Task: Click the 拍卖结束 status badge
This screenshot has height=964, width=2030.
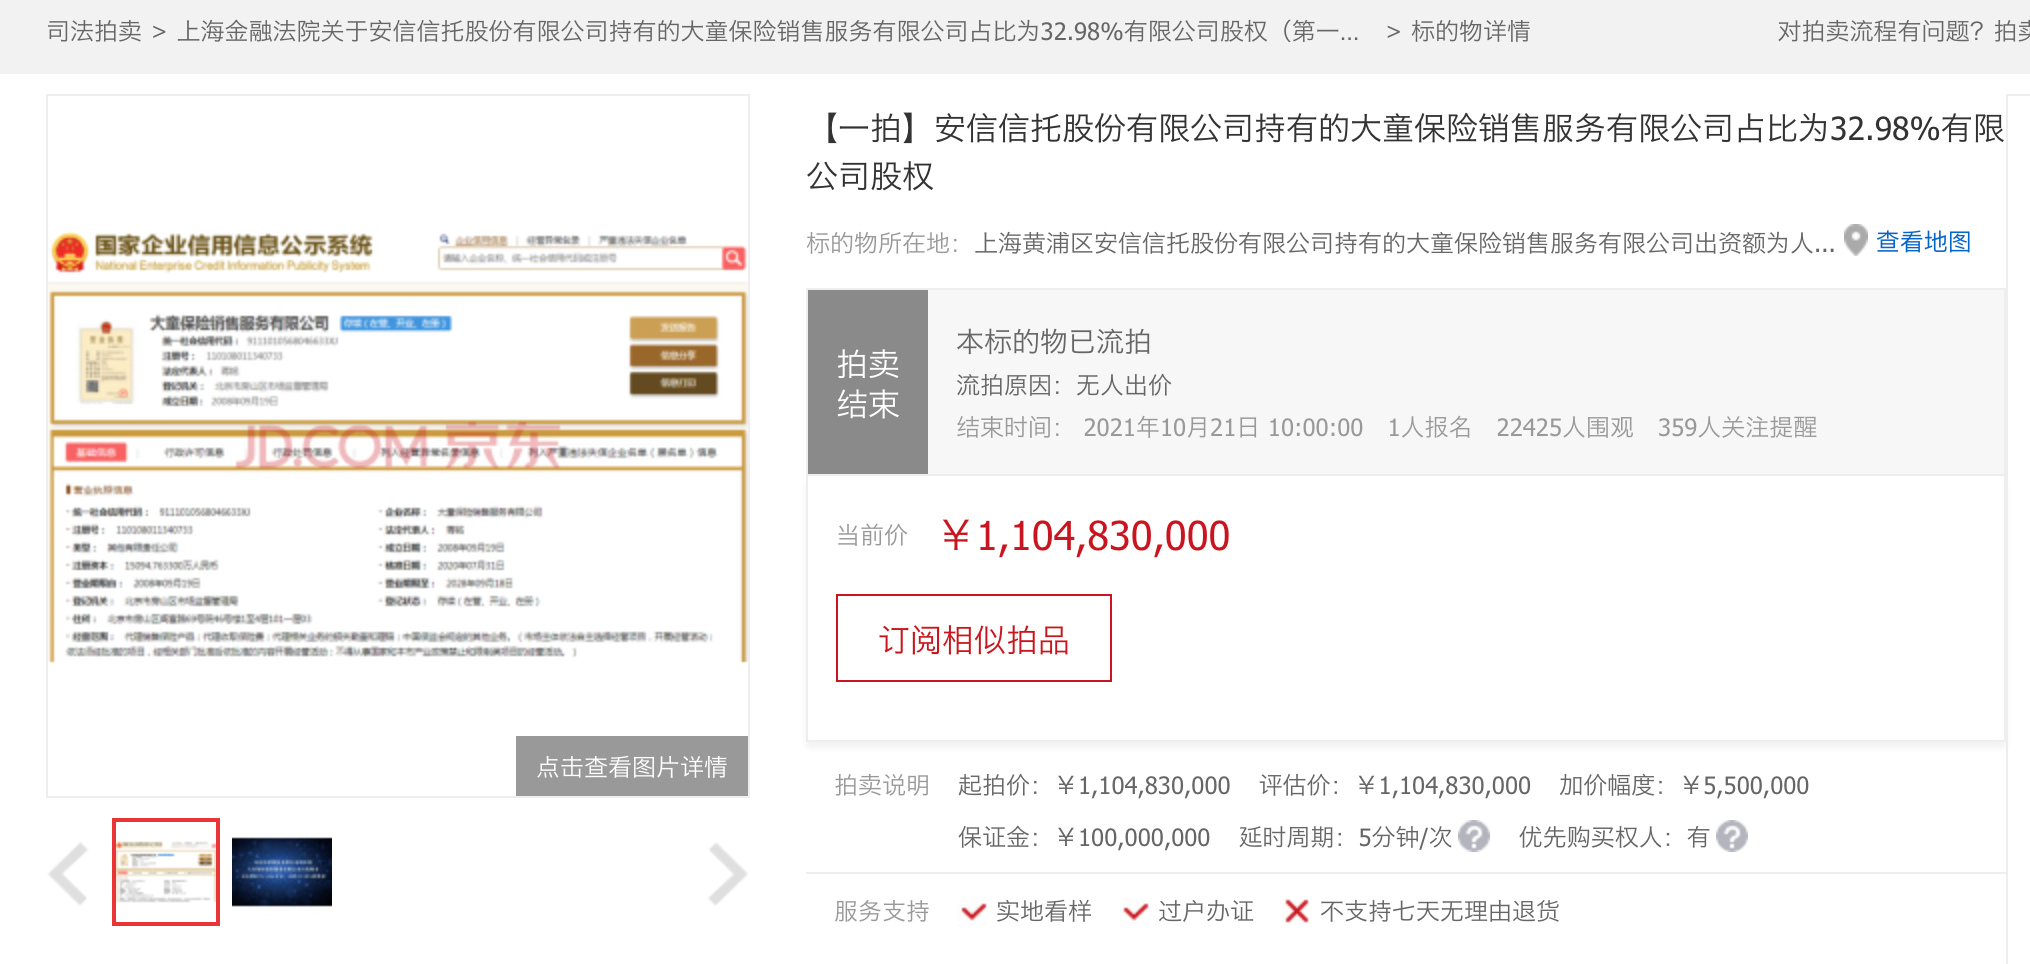Action: pyautogui.click(x=868, y=382)
